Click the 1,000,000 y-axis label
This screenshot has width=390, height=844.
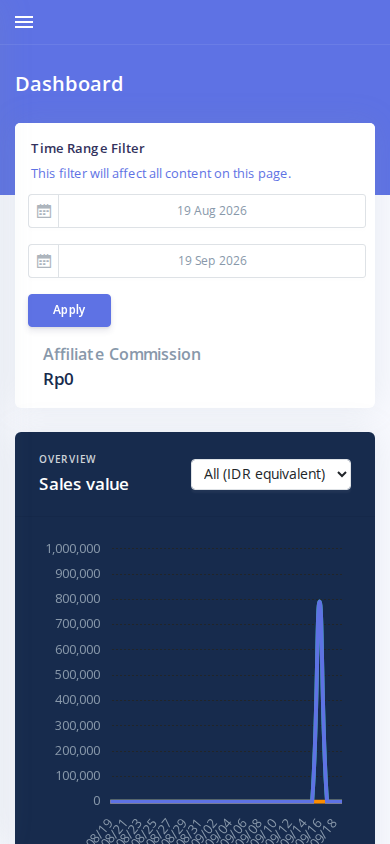tap(73, 548)
